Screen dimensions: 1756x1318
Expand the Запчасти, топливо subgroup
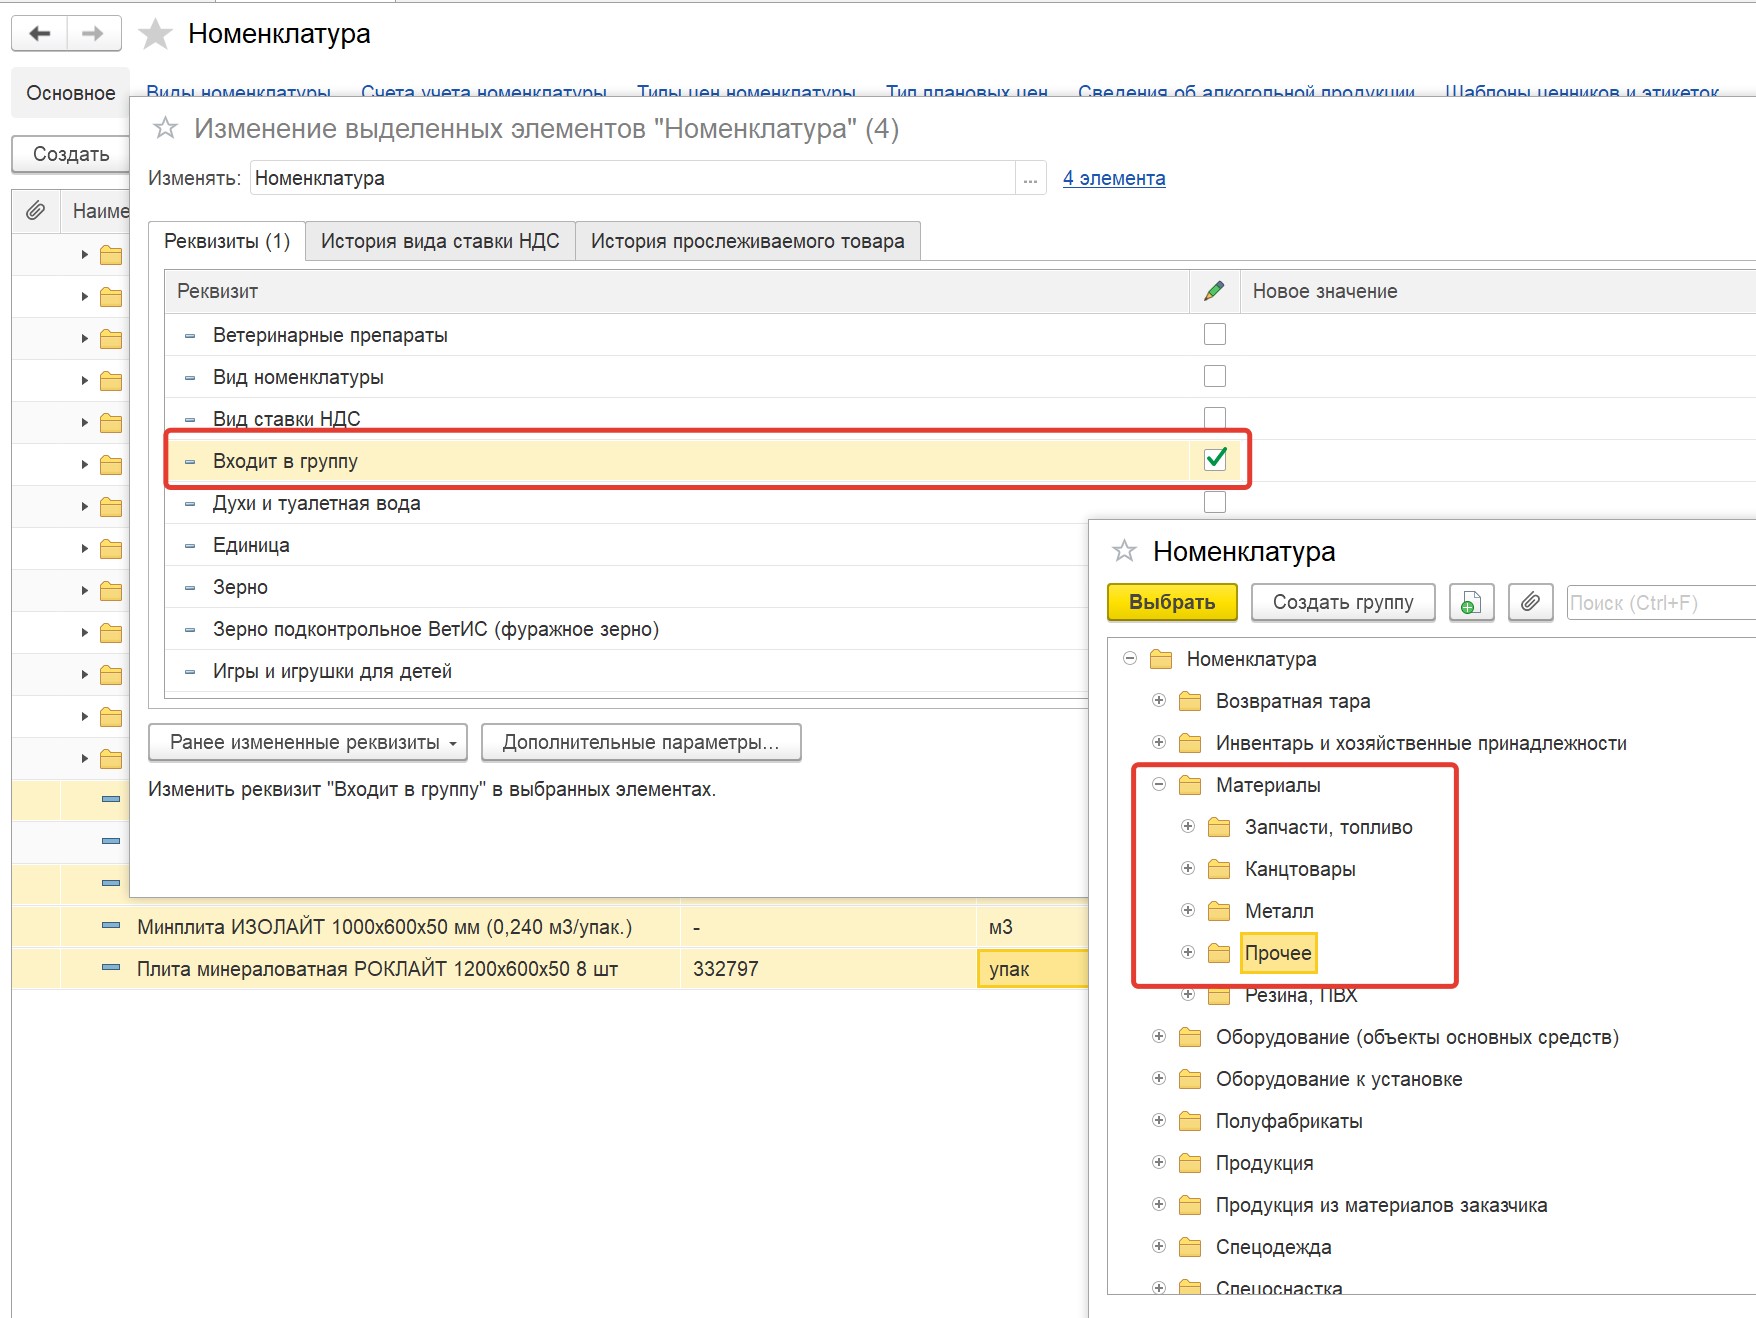[x=1188, y=826]
